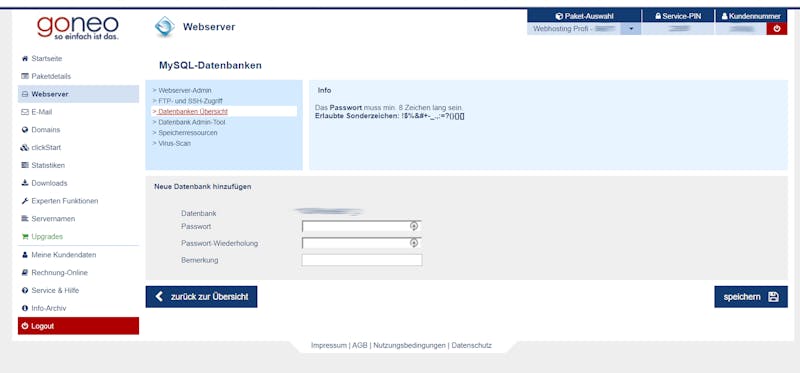Expand the Paket-Auswahl header tab

click(x=584, y=16)
